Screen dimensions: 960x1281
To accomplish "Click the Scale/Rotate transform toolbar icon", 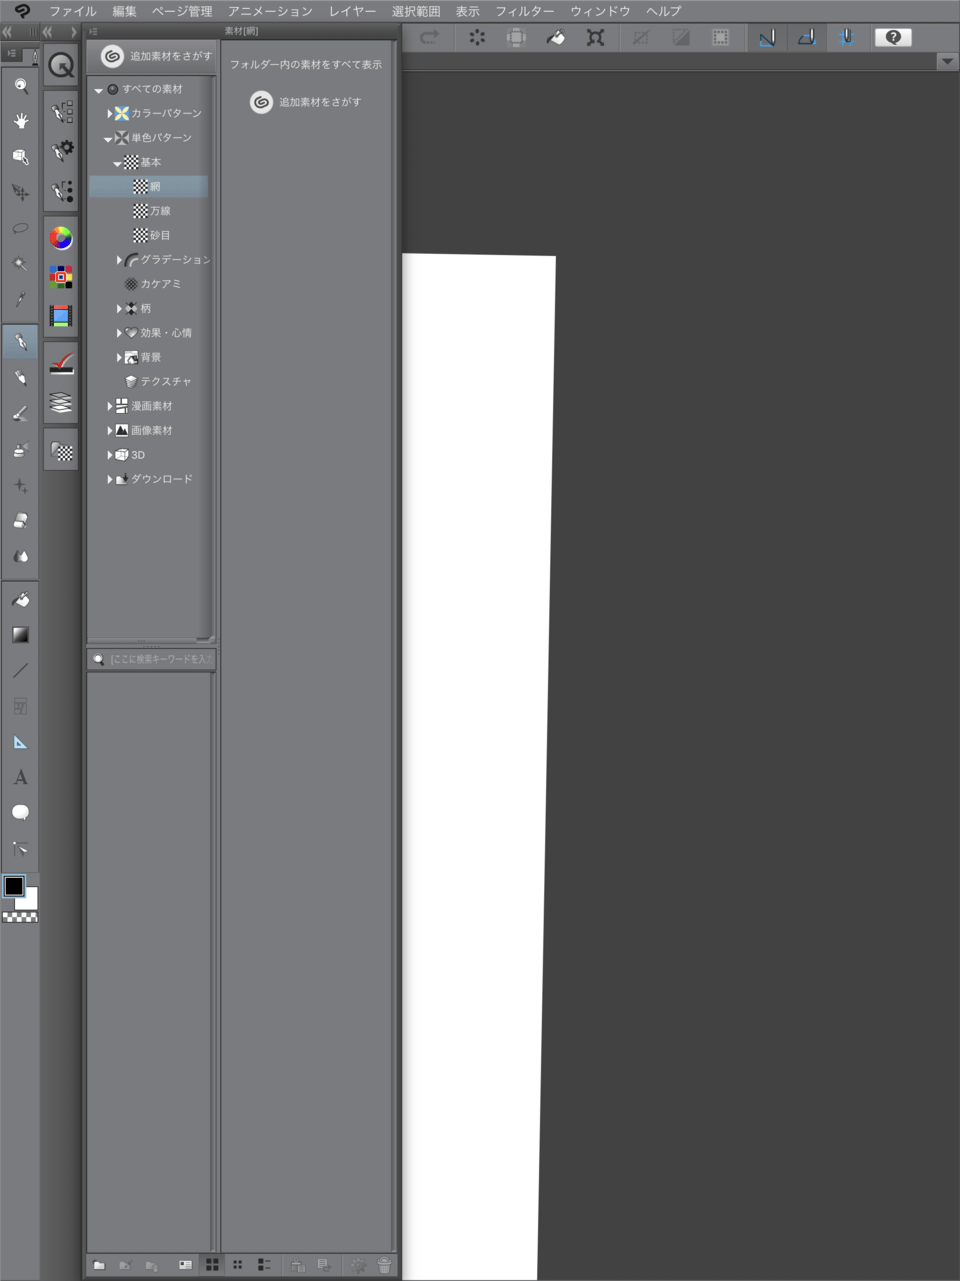I will [595, 38].
